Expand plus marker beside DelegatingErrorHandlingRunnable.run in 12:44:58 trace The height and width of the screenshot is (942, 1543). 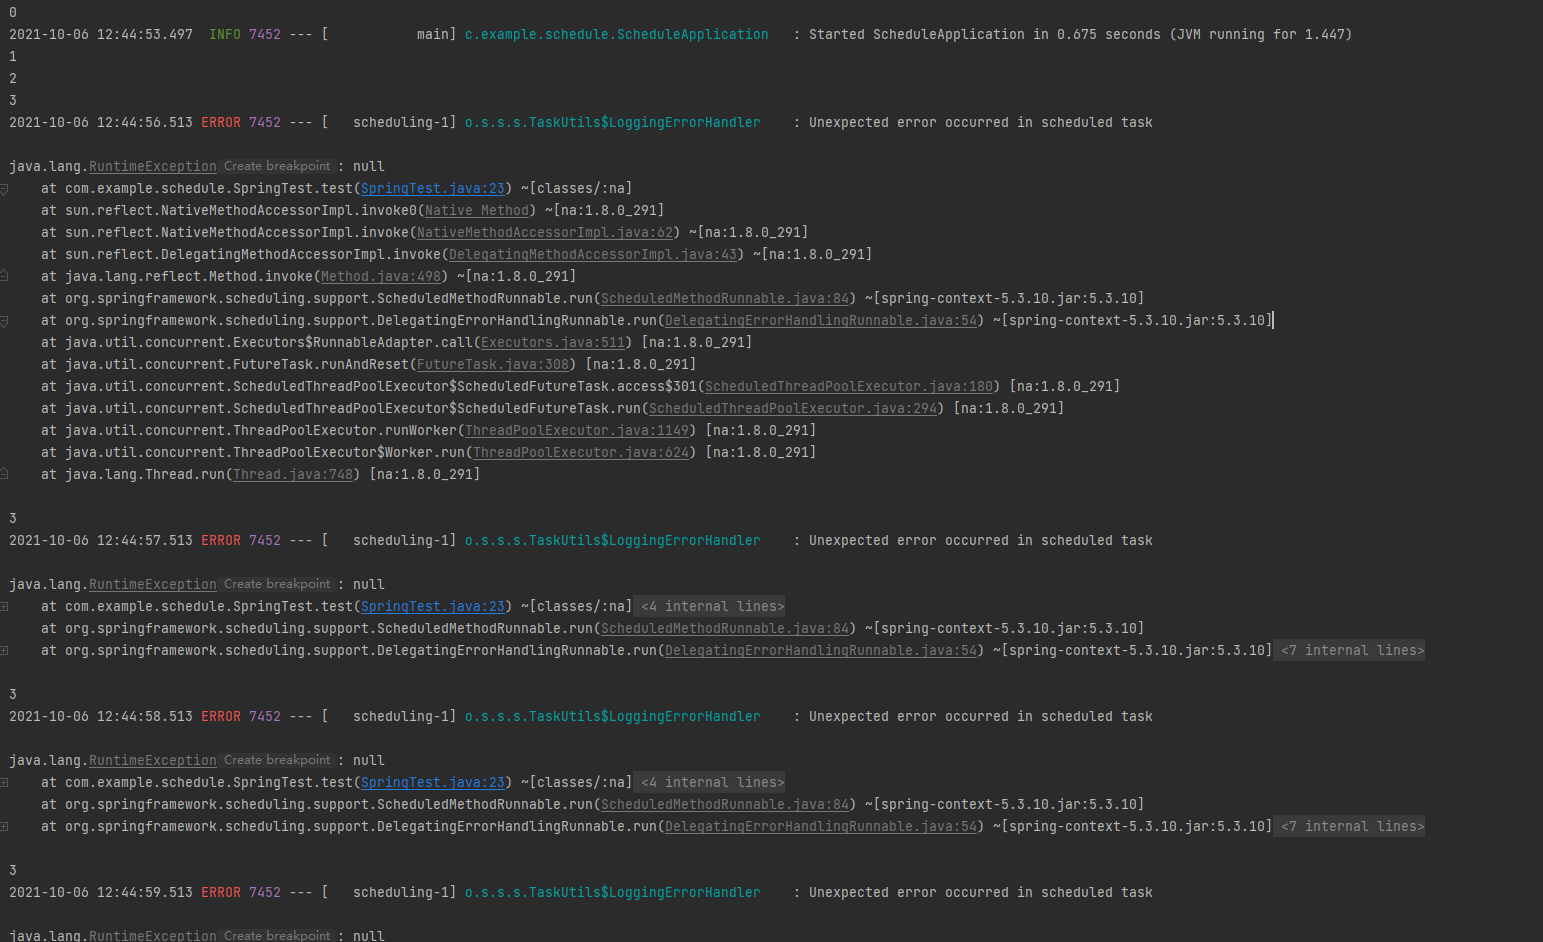pos(4,826)
